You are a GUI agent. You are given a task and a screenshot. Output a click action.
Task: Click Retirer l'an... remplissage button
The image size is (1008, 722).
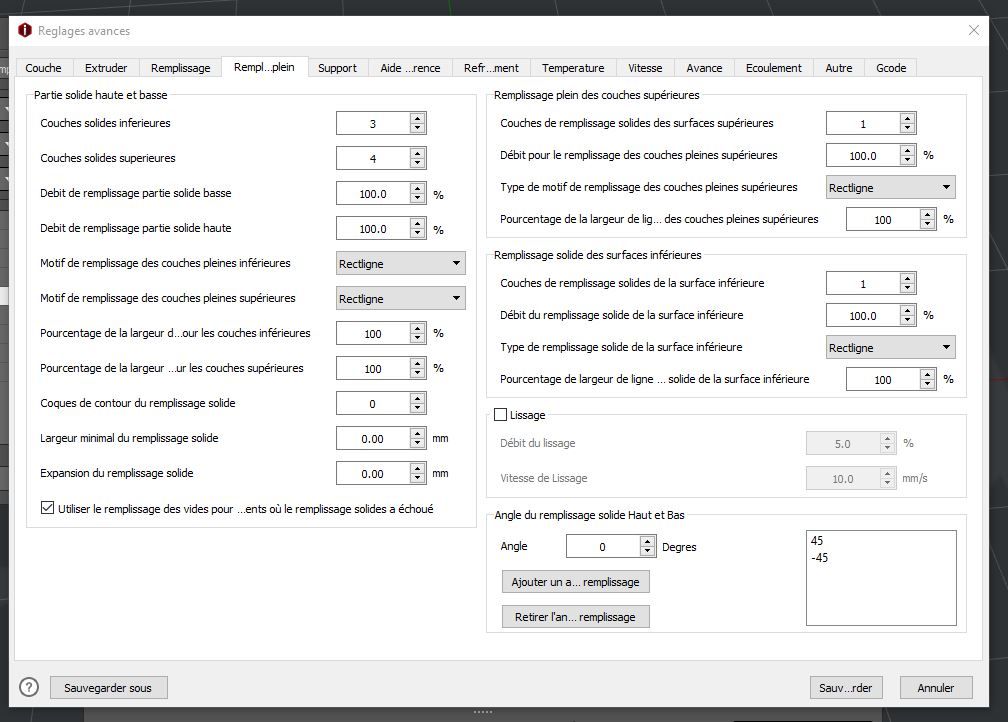(x=575, y=617)
